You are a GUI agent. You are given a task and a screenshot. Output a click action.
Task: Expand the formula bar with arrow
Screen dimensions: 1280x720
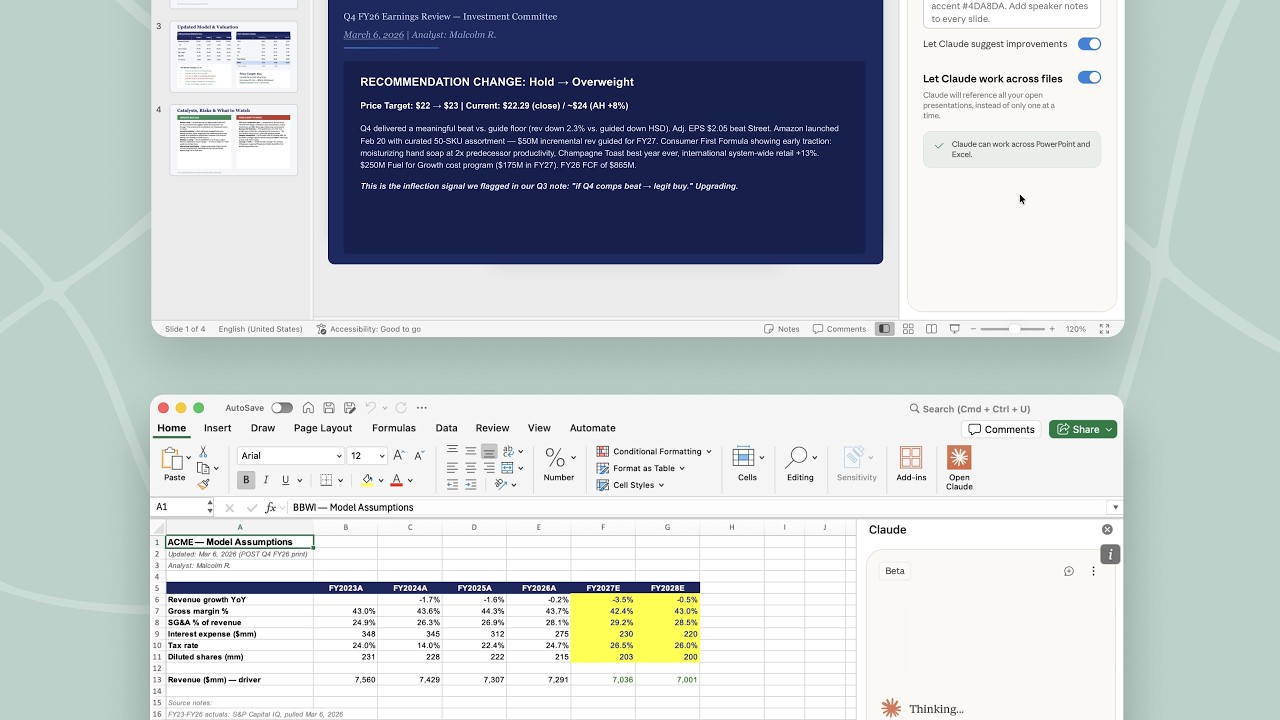tap(1114, 507)
